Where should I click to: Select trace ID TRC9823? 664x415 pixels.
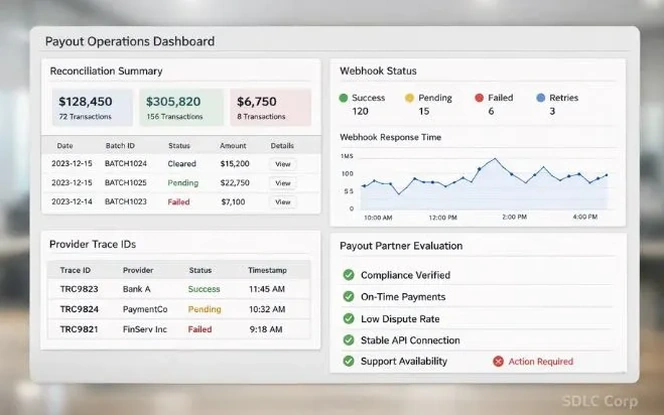coord(79,289)
